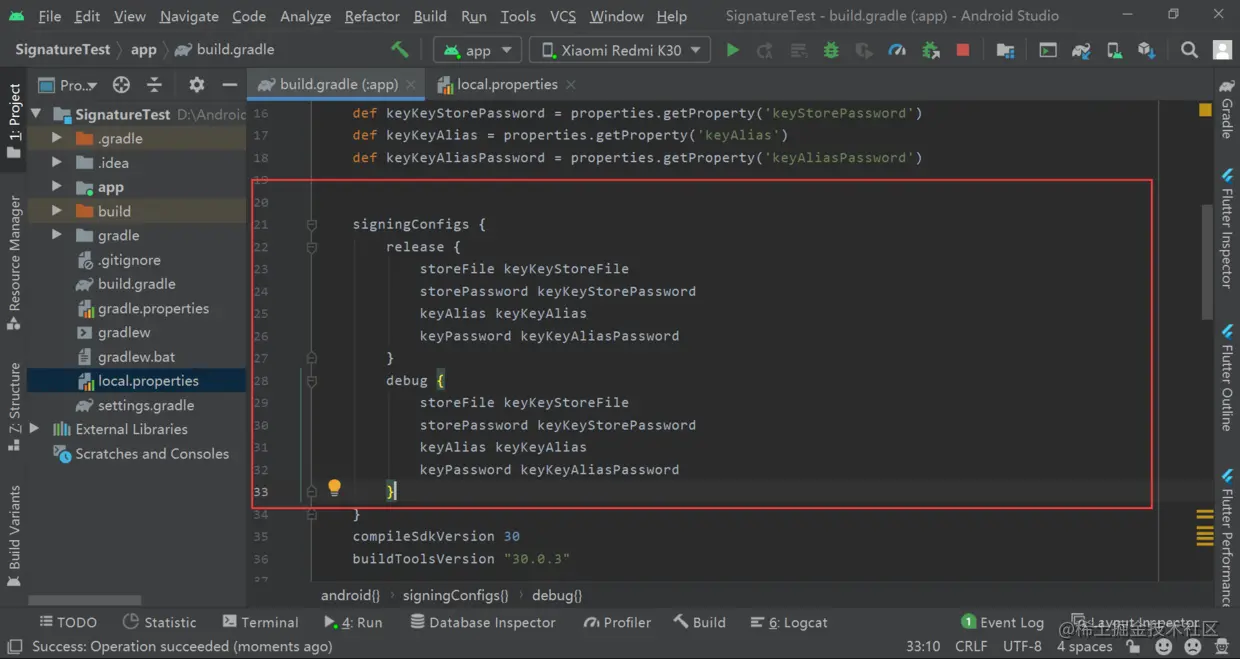
Task: Click the Run Anything terminal-like icon
Action: pyautogui.click(x=1048, y=50)
